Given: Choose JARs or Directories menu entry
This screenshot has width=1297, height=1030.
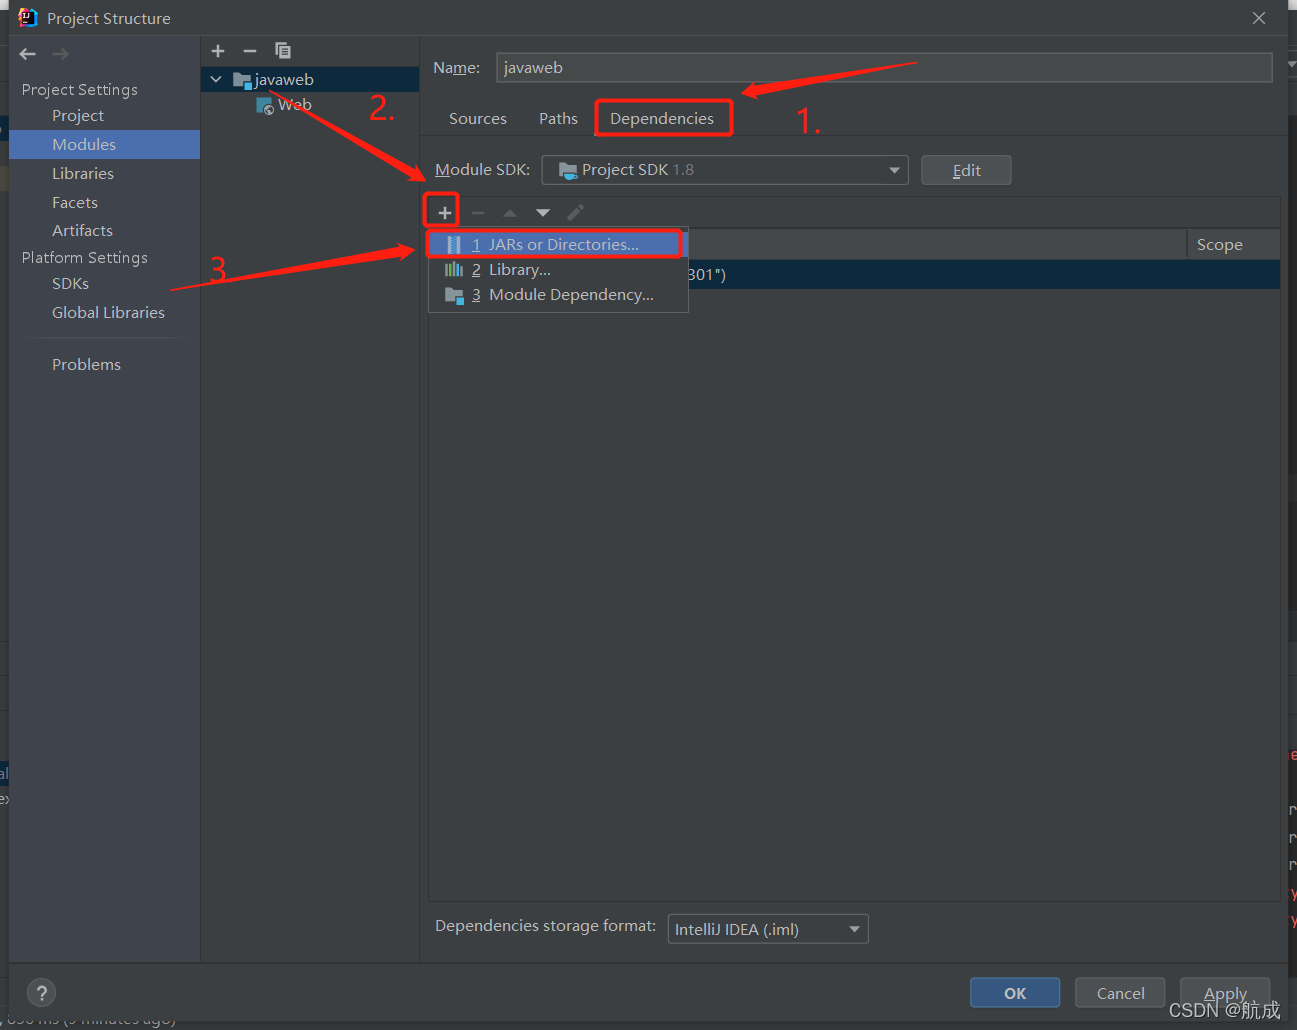Looking at the screenshot, I should pos(558,244).
